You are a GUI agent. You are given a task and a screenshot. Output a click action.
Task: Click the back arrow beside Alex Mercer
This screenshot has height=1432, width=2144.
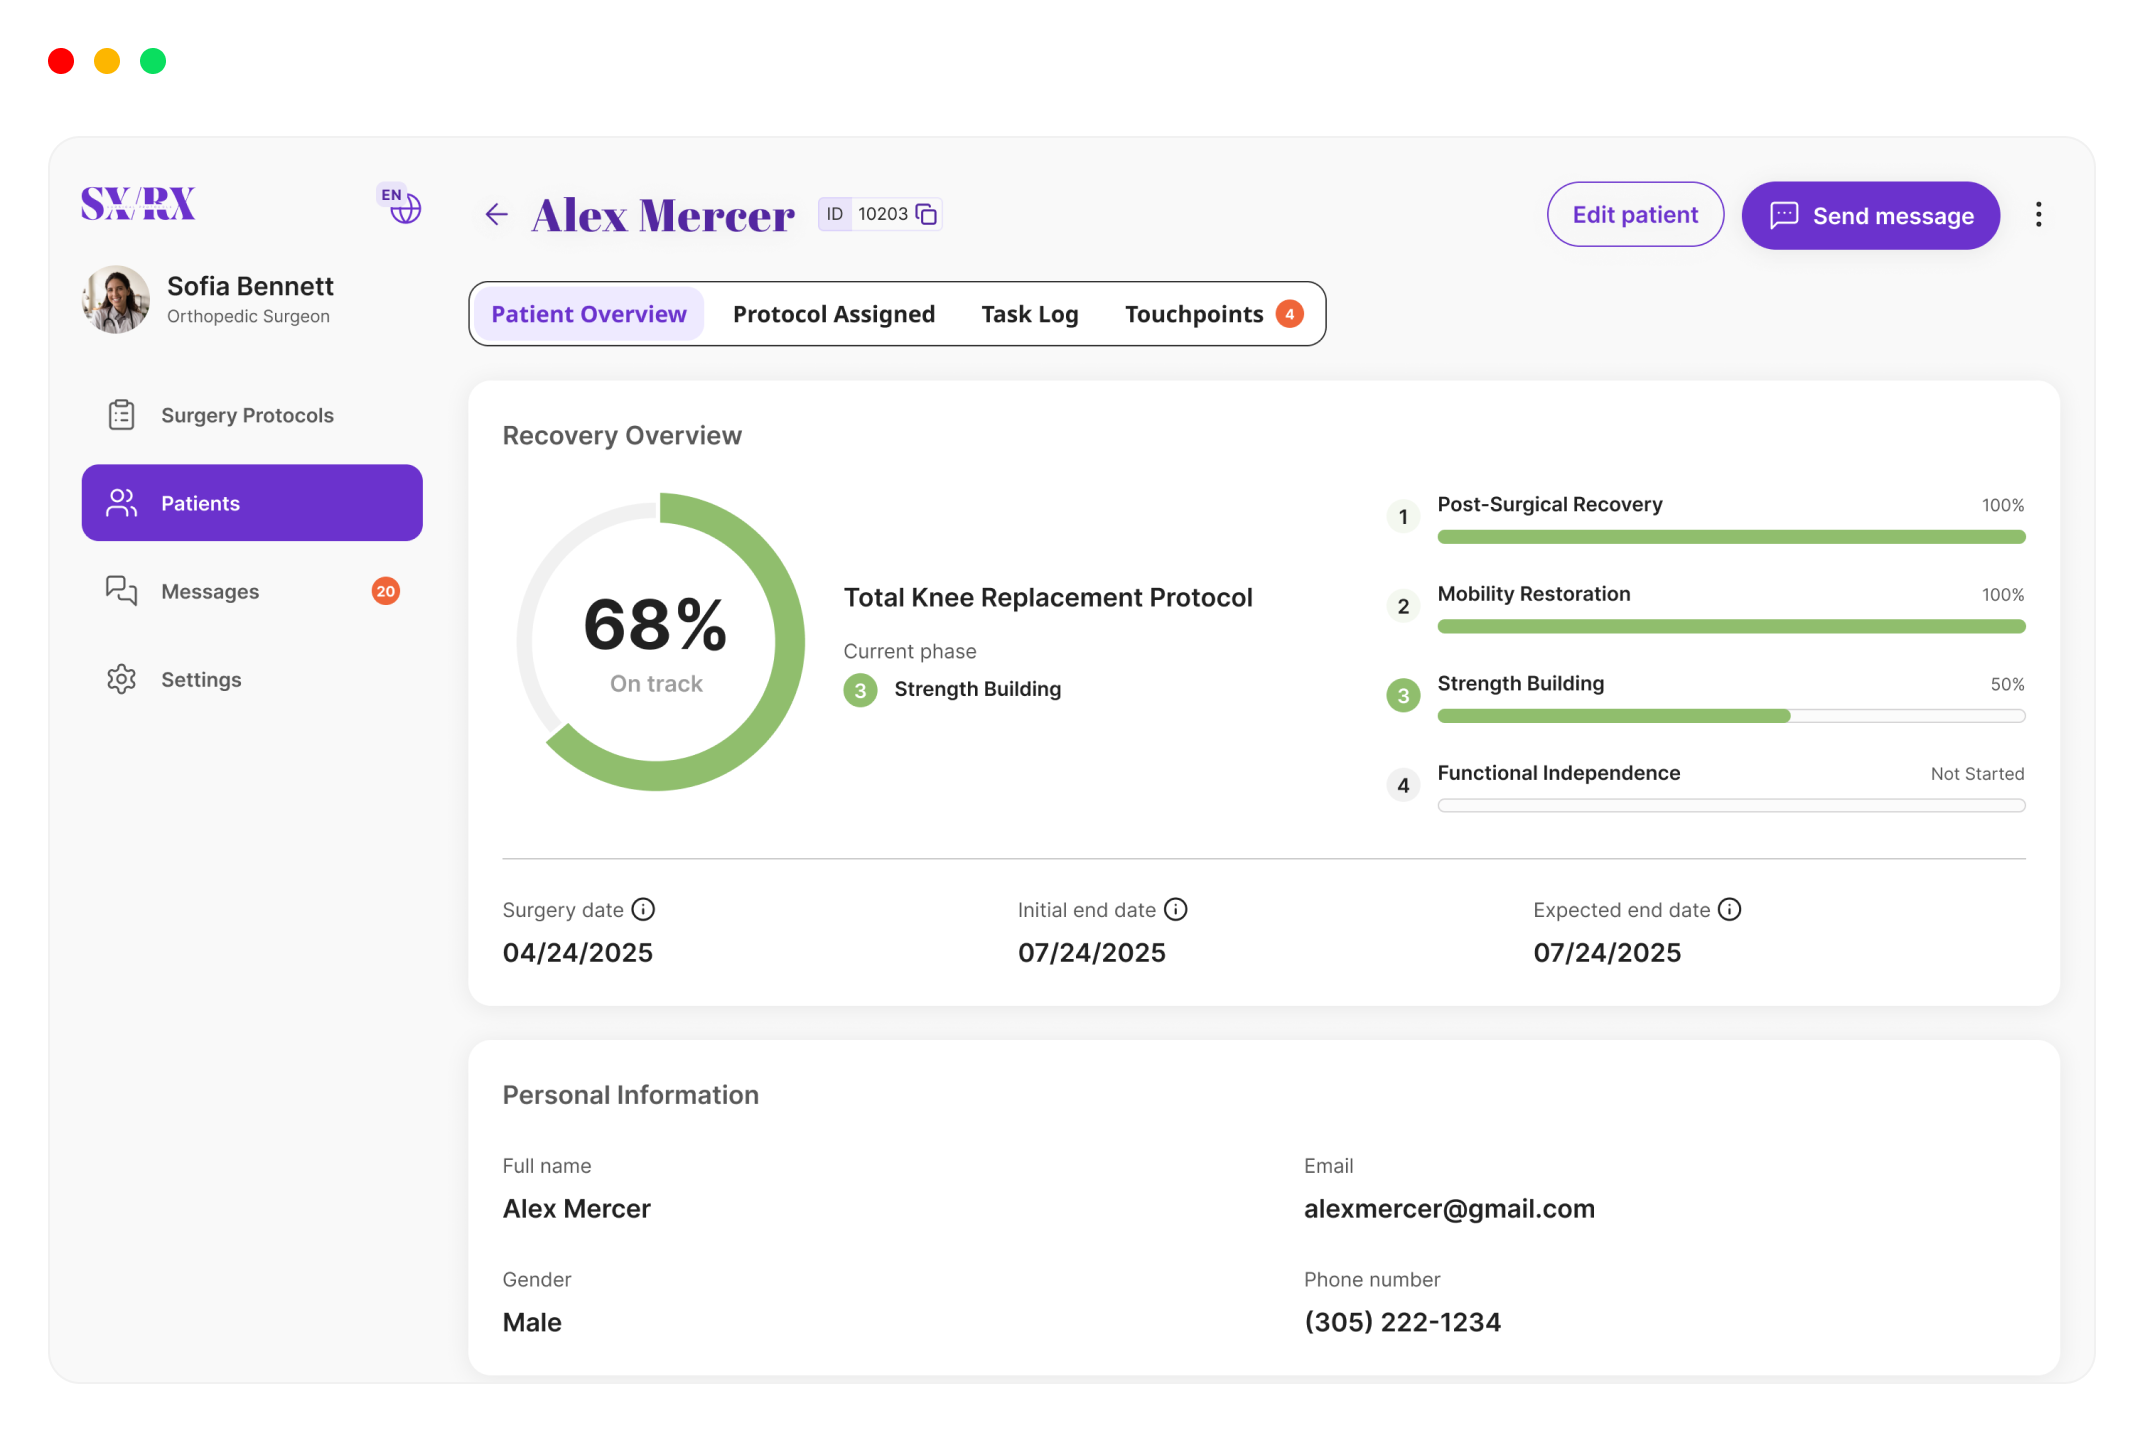[496, 215]
